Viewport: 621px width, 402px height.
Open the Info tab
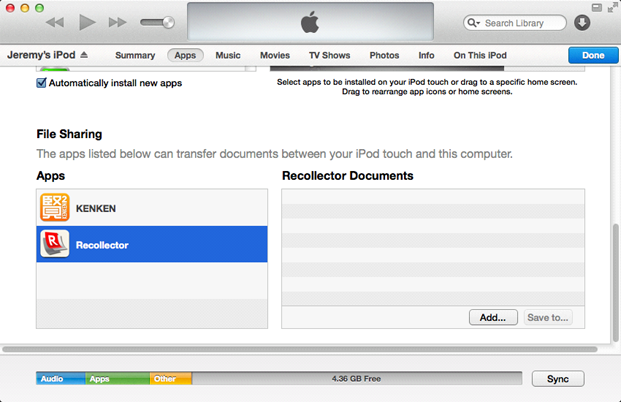pyautogui.click(x=426, y=55)
